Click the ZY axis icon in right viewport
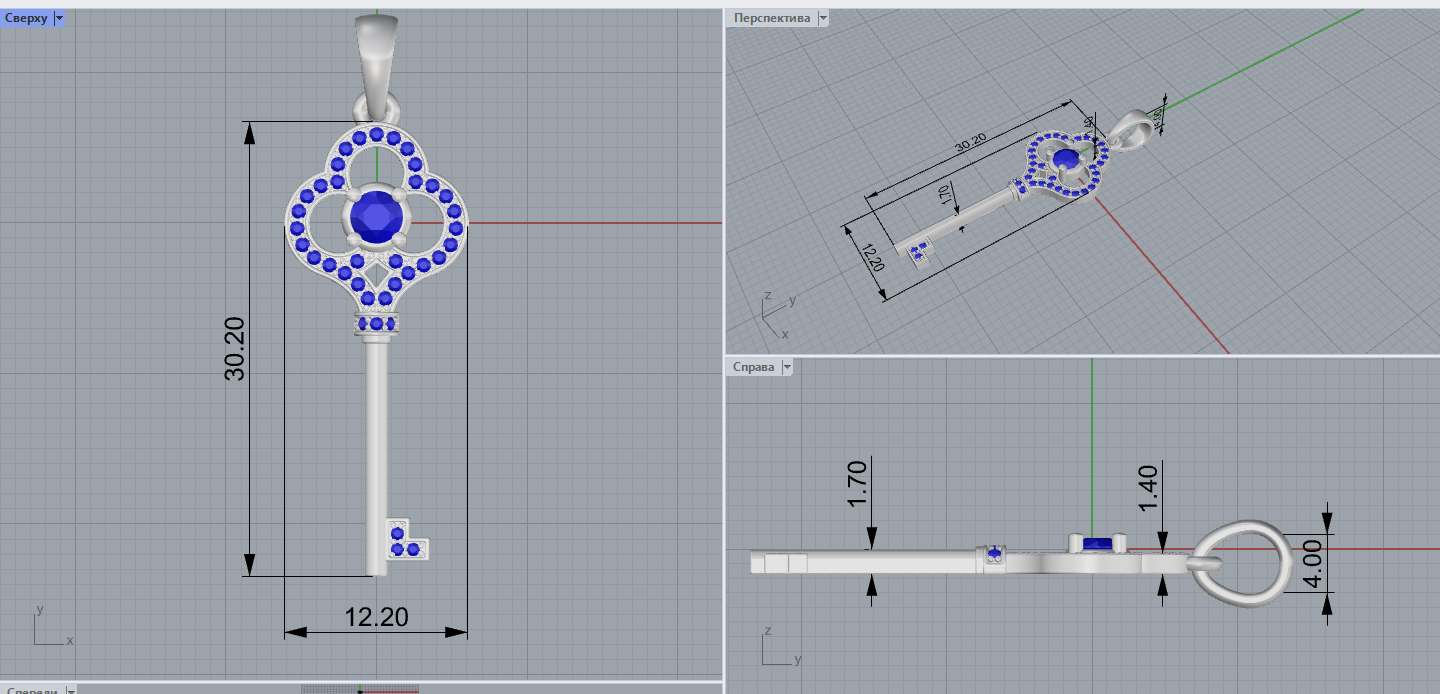1440x694 pixels. coord(774,649)
